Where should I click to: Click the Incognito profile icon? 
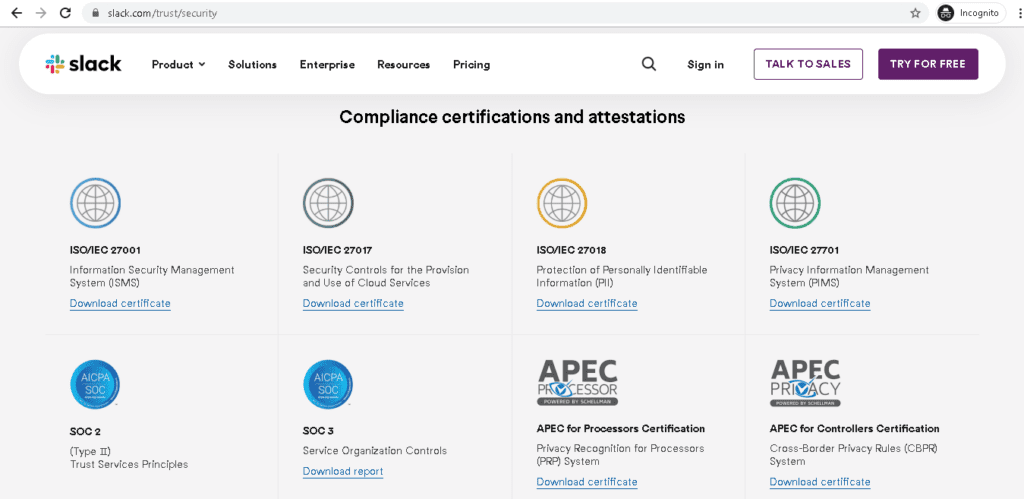coord(946,13)
